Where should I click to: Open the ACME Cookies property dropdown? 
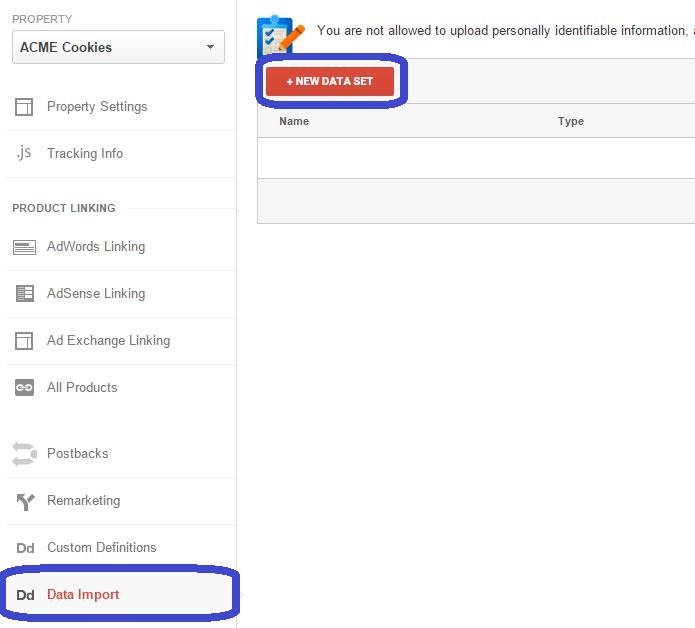pos(118,47)
